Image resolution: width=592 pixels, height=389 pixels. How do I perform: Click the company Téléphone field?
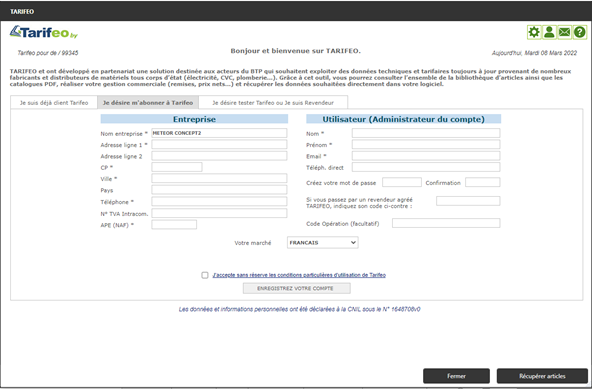pyautogui.click(x=219, y=201)
